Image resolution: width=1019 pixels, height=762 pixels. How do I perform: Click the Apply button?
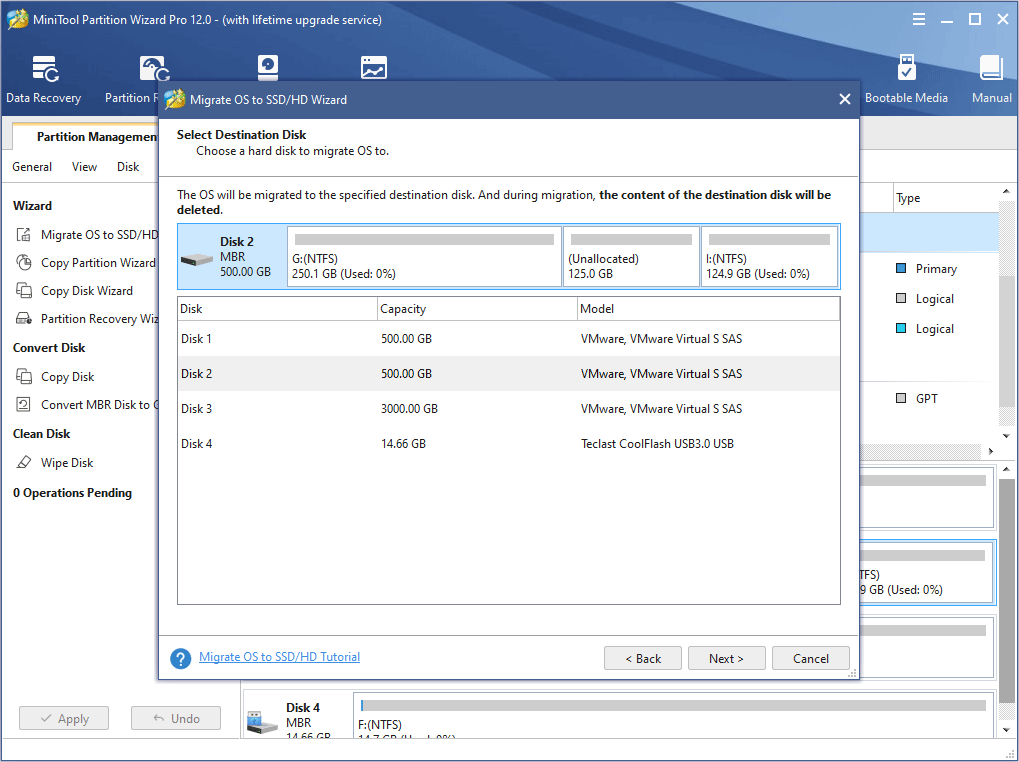pyautogui.click(x=64, y=718)
